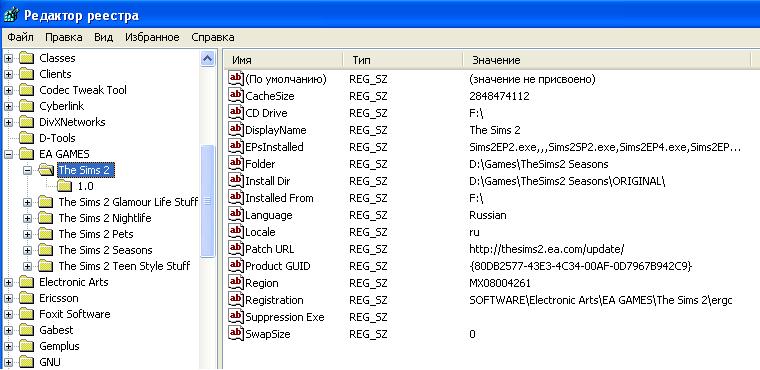Click the Folder string value icon
The width and height of the screenshot is (760, 370).
pyautogui.click(x=236, y=163)
